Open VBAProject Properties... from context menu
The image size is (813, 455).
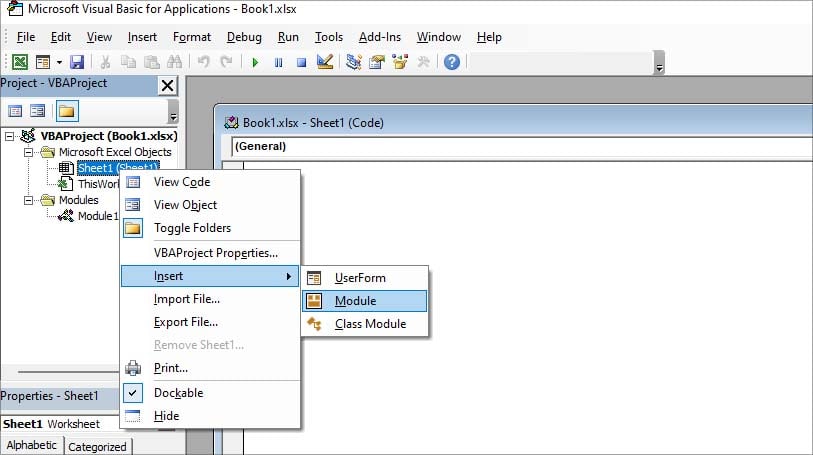(x=210, y=253)
